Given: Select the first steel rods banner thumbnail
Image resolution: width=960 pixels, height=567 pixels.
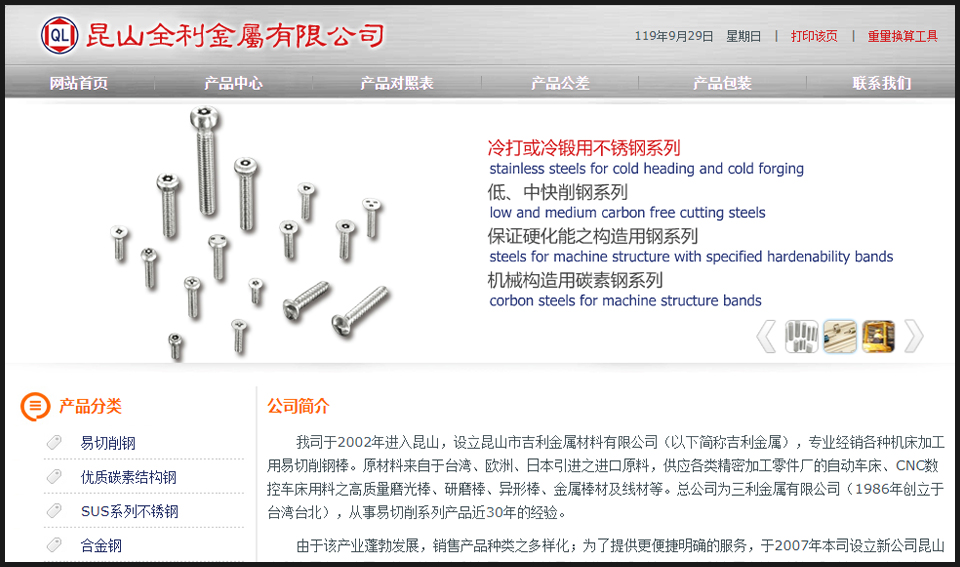Looking at the screenshot, I should coord(801,336).
